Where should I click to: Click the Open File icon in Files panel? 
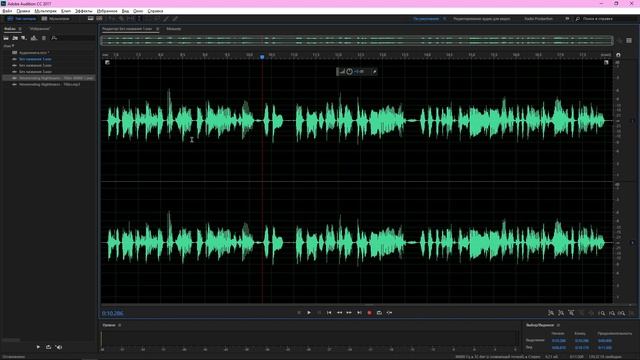coord(6,38)
